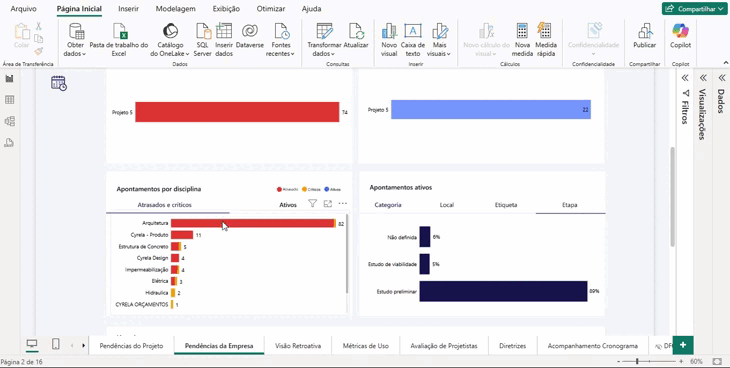Open the Modelagem ribbon tab
This screenshot has height=368, width=730.
click(x=176, y=8)
